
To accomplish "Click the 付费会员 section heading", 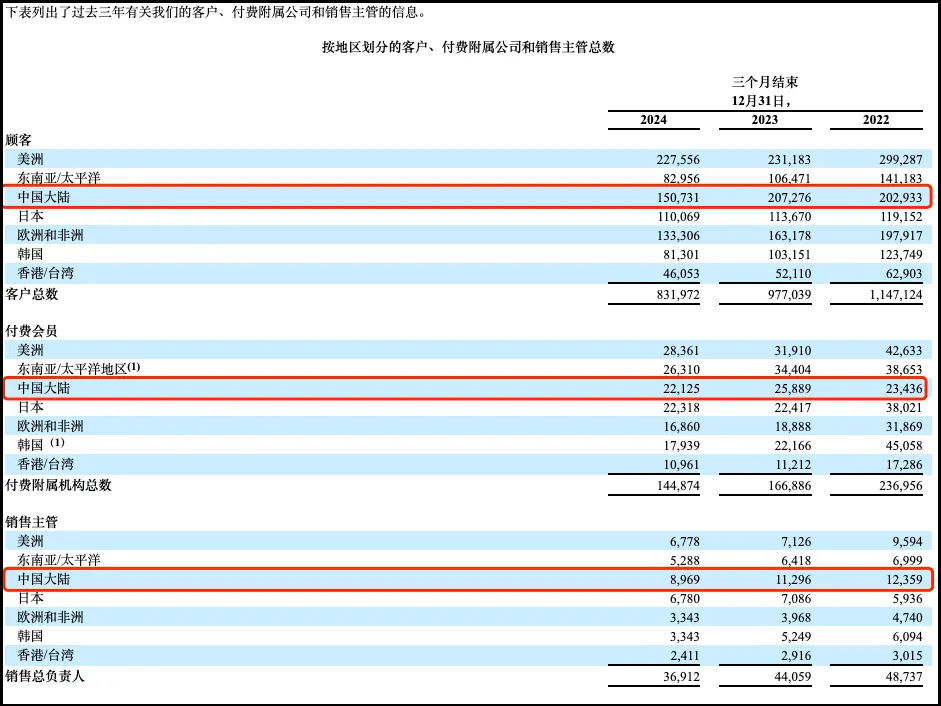I will point(31,331).
